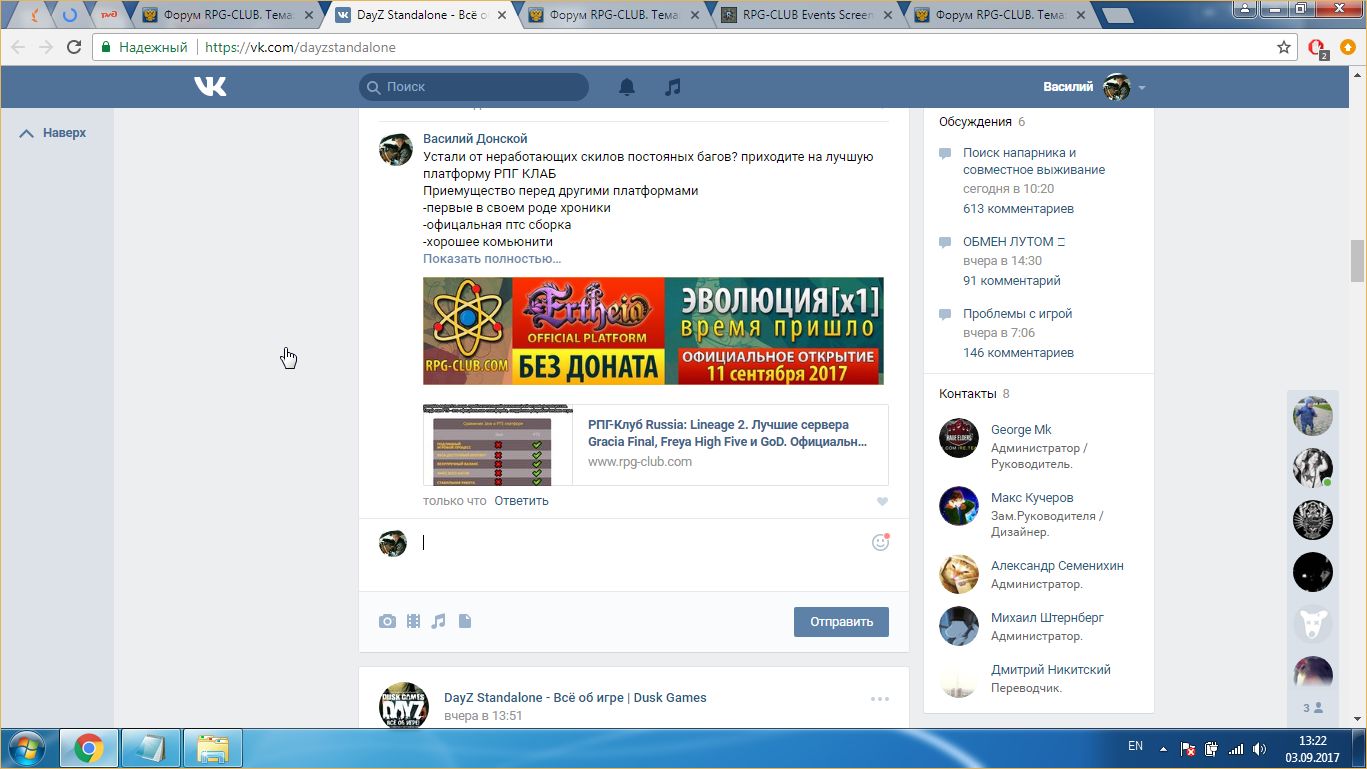Open the РПГ-Клуб Russia Lineage 2 link
The height and width of the screenshot is (769, 1367).
click(727, 433)
